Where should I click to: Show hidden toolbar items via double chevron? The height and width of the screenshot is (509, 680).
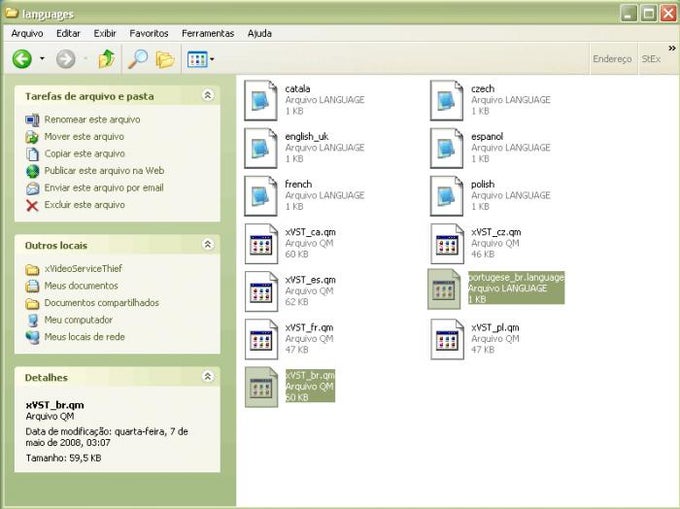[x=672, y=48]
